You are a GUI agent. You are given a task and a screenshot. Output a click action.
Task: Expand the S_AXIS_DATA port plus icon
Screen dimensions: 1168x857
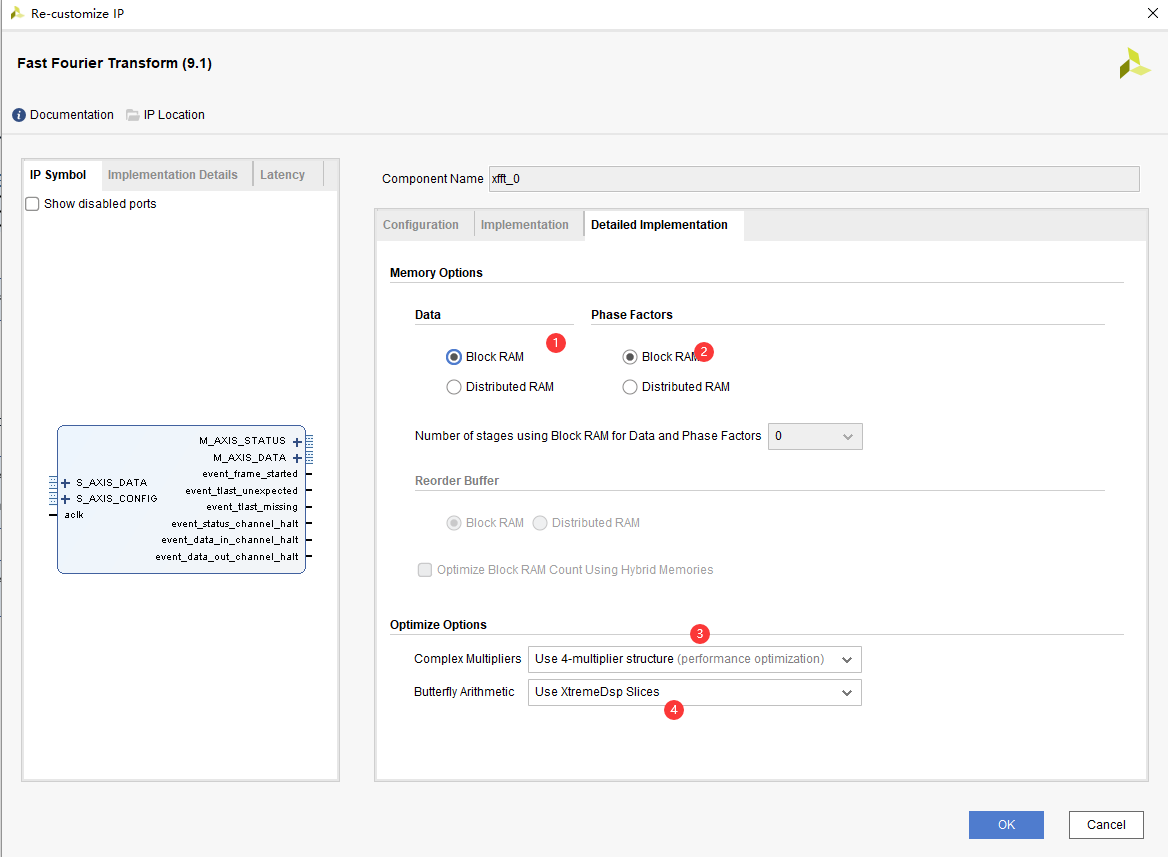66,483
